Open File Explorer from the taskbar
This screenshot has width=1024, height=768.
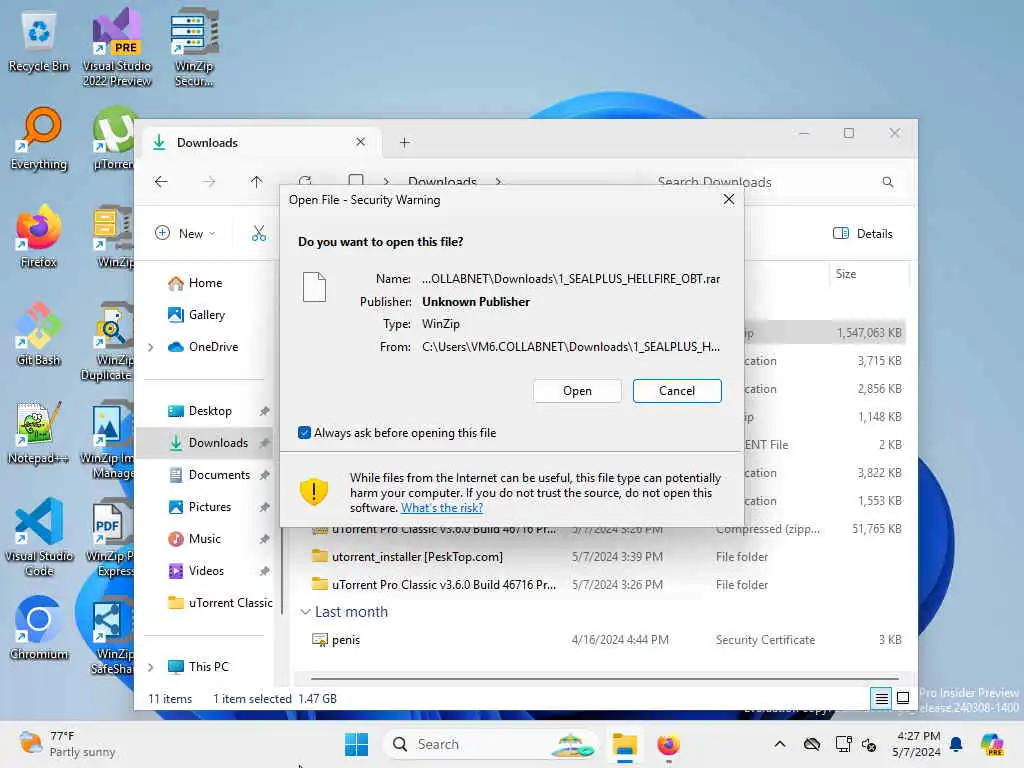625,744
